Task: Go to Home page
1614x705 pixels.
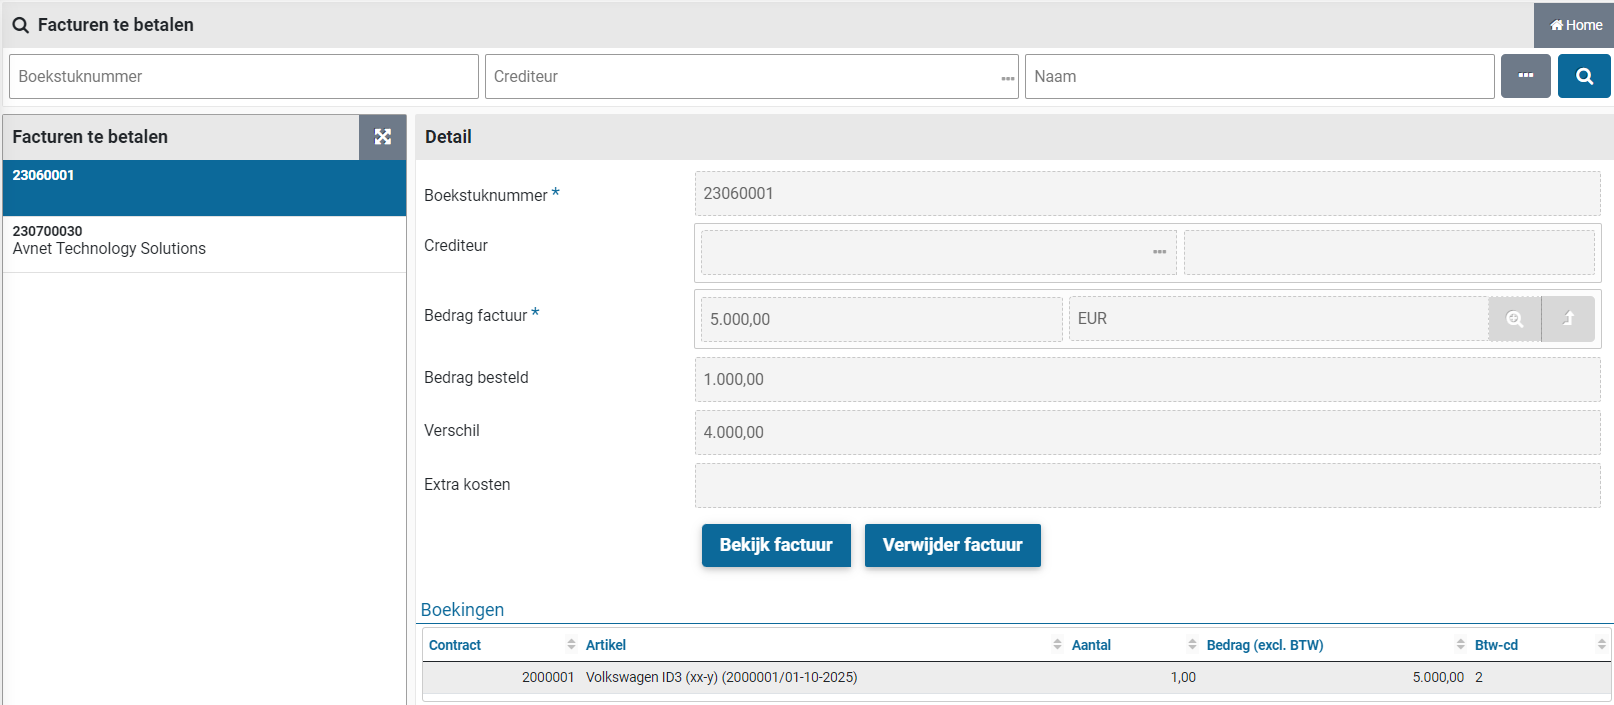Action: (x=1575, y=25)
